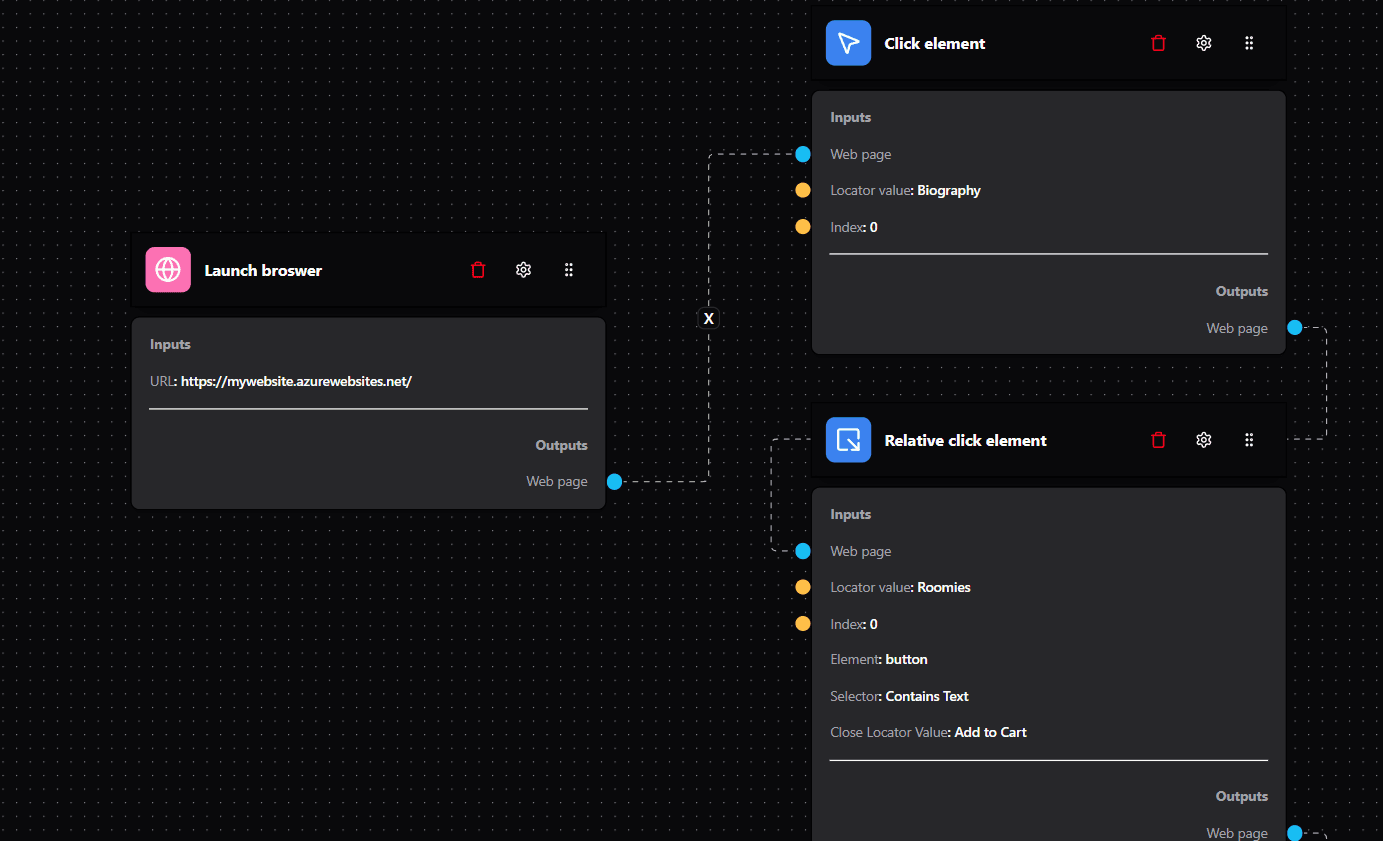Delete the Relative click element node
The width and height of the screenshot is (1383, 841).
pyautogui.click(x=1158, y=440)
